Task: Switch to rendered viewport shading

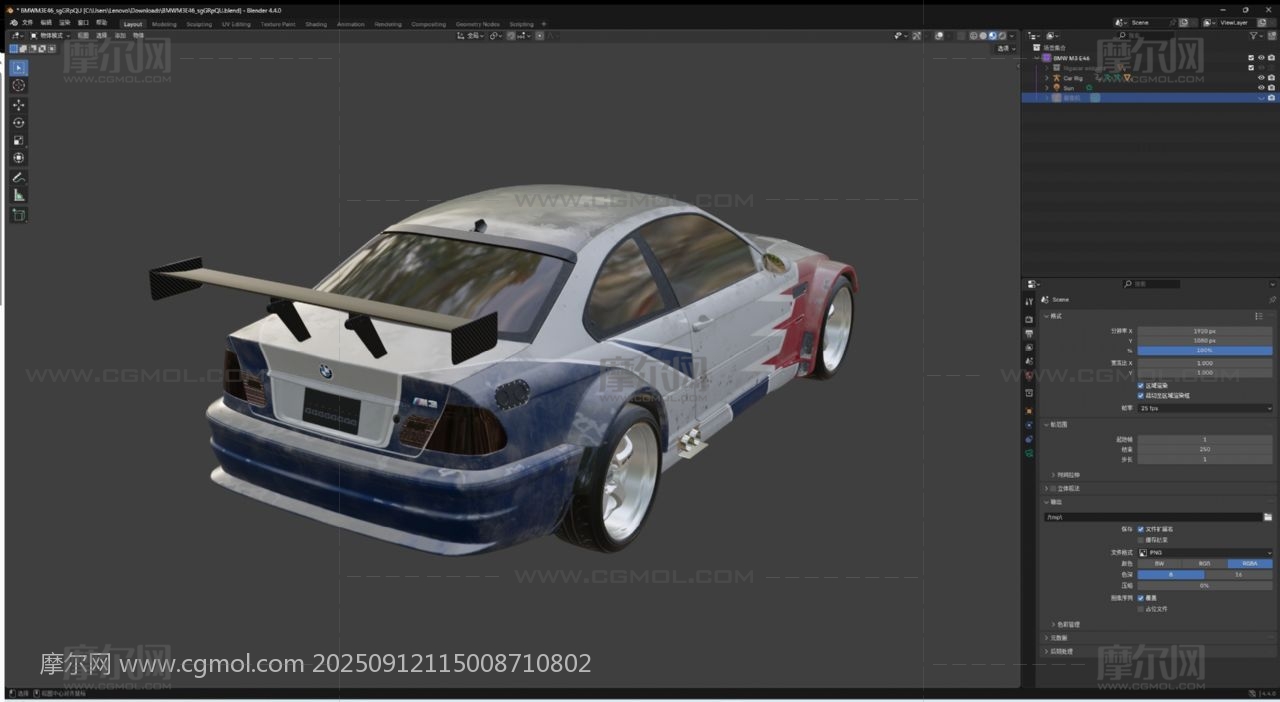Action: (x=1003, y=36)
